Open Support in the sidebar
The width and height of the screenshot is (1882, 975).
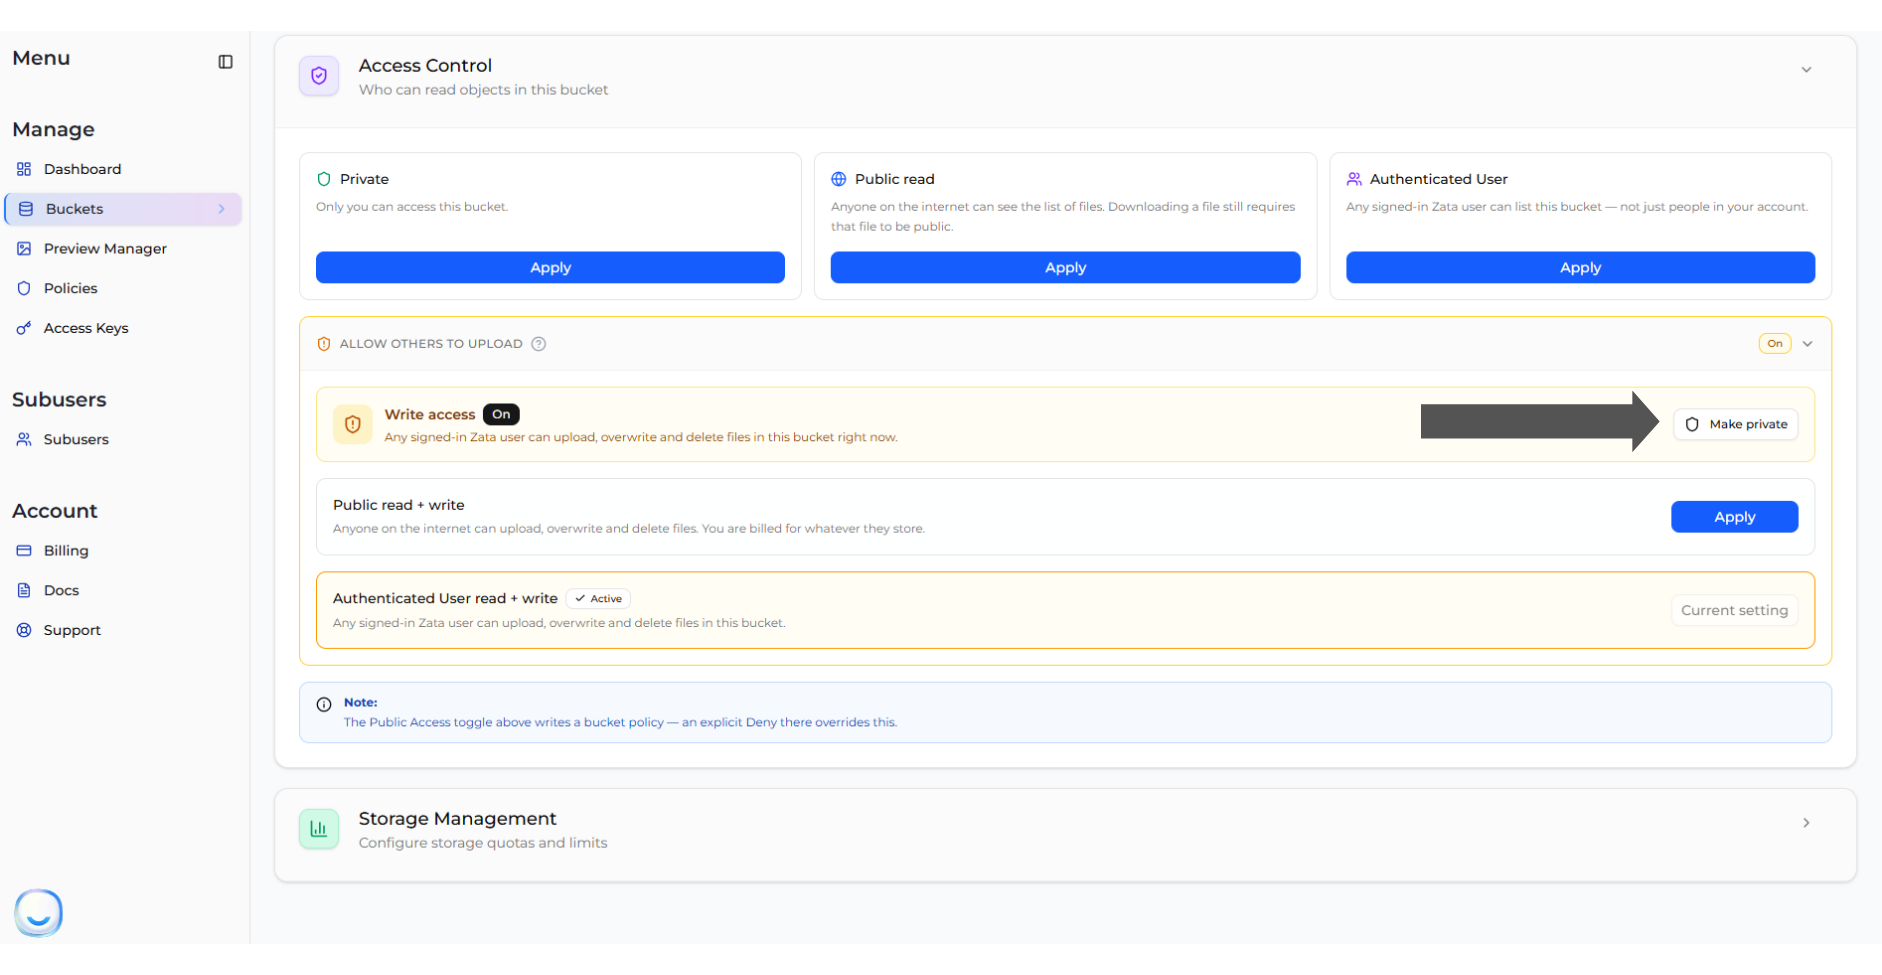click(124, 630)
